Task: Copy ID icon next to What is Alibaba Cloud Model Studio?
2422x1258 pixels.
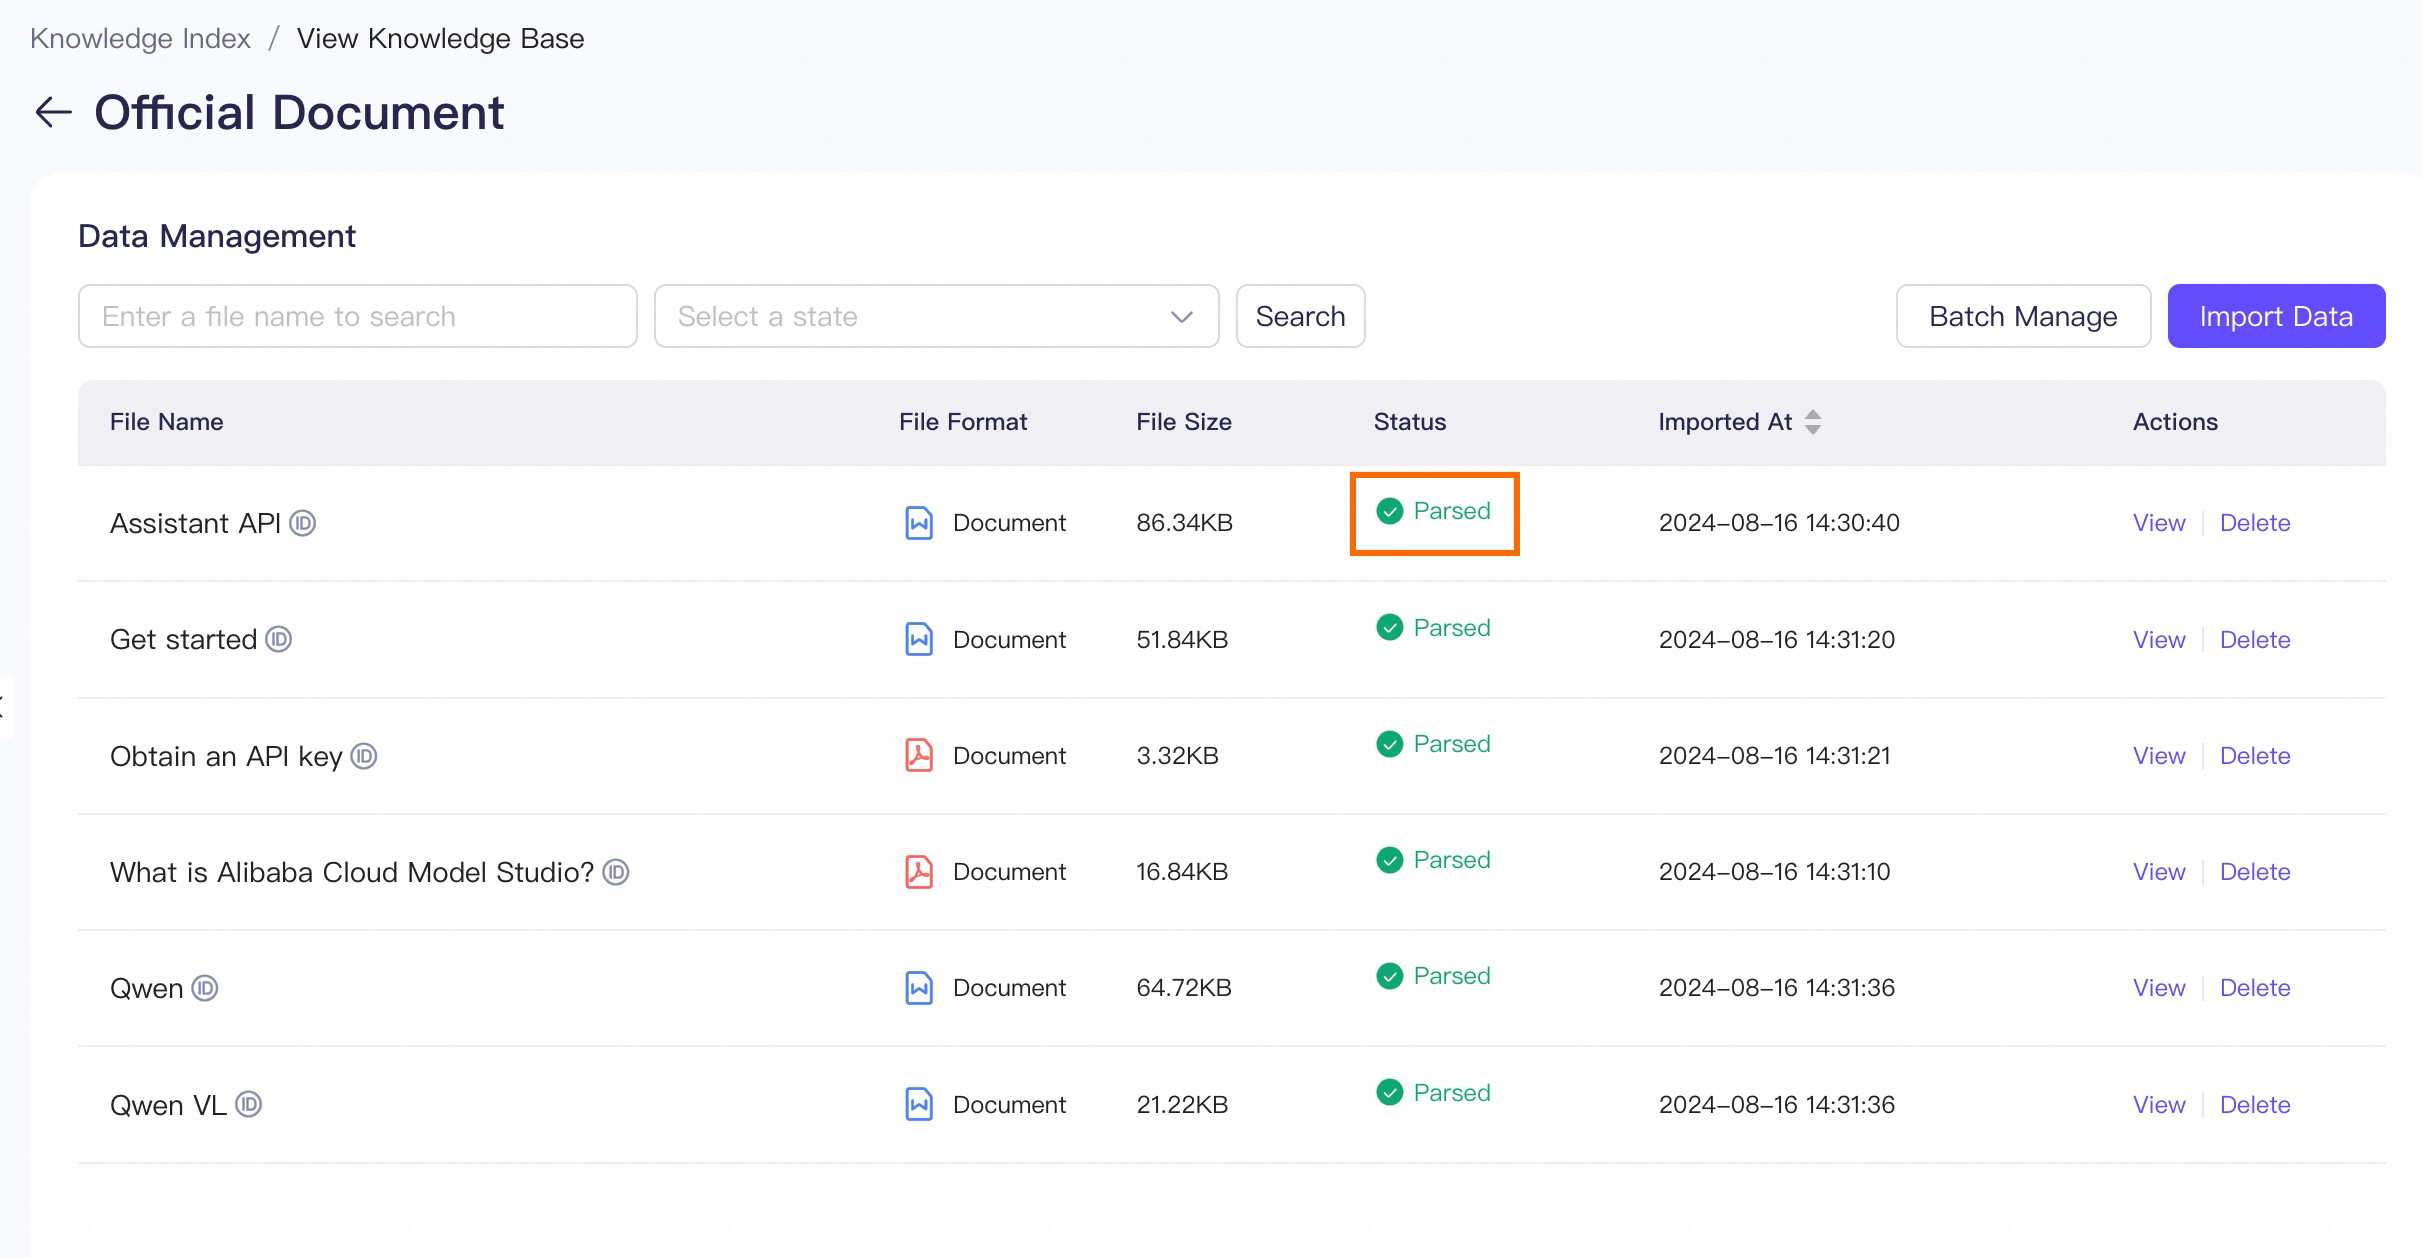Action: point(616,872)
